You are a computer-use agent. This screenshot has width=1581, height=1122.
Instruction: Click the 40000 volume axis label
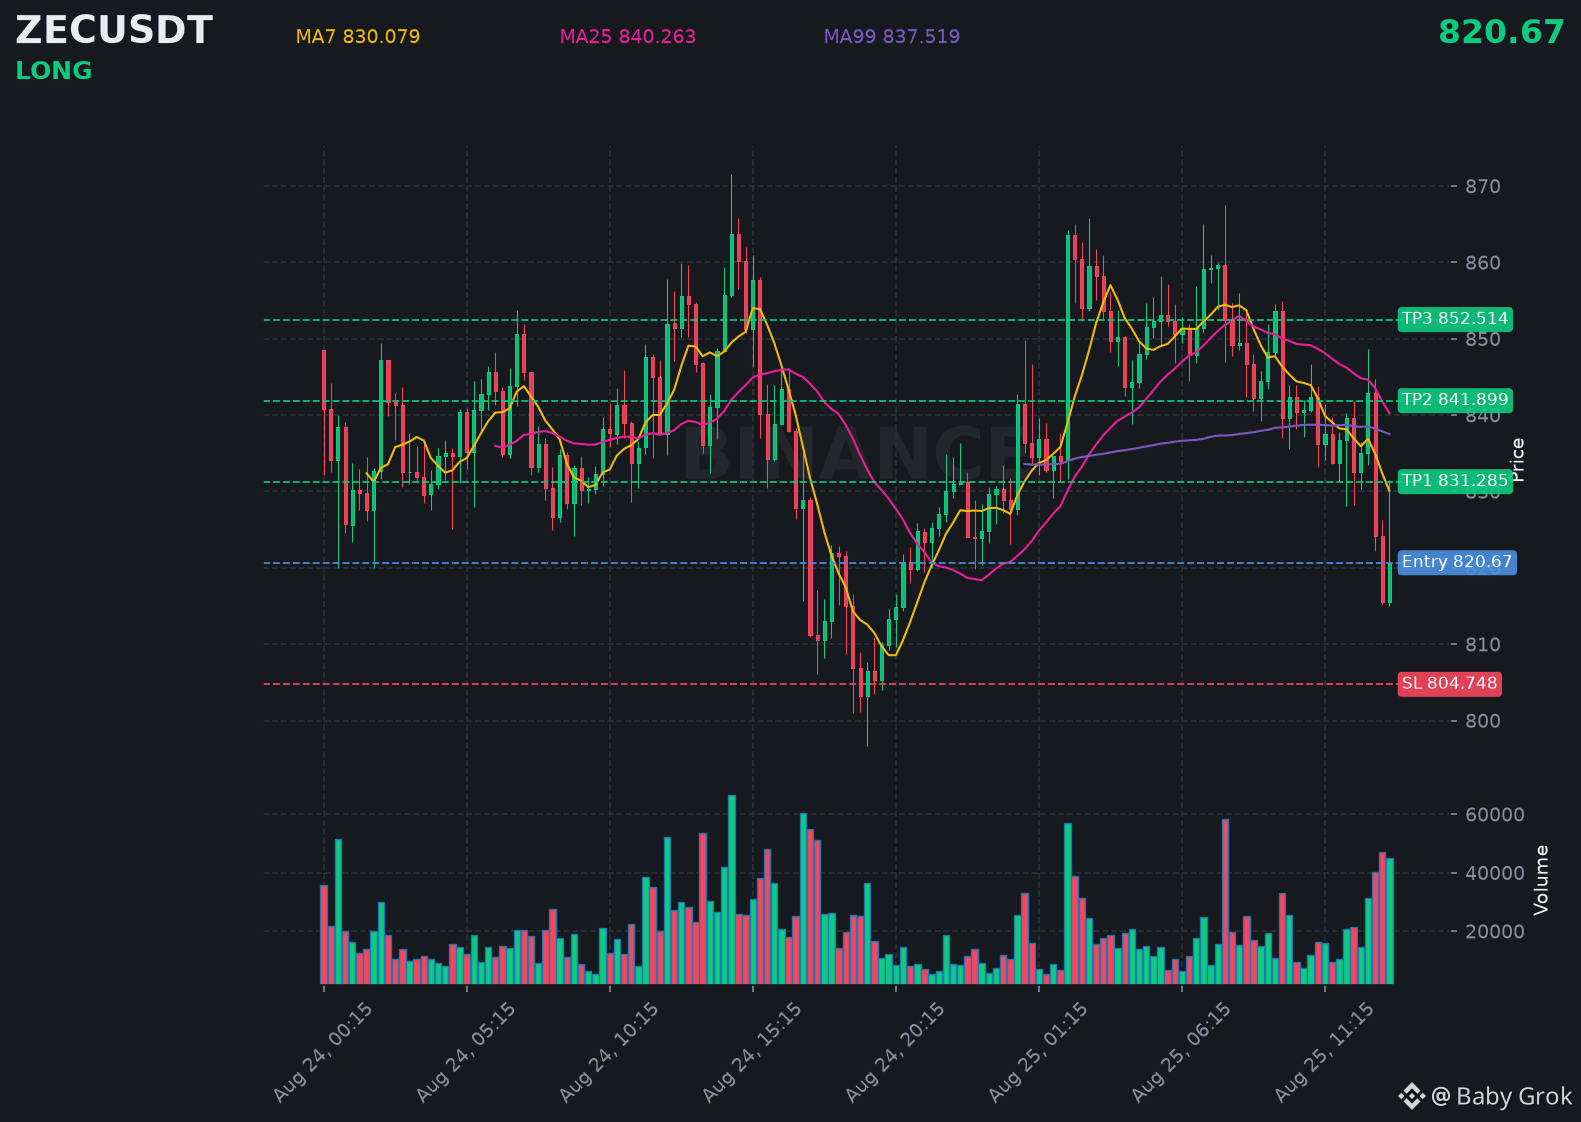coord(1495,873)
